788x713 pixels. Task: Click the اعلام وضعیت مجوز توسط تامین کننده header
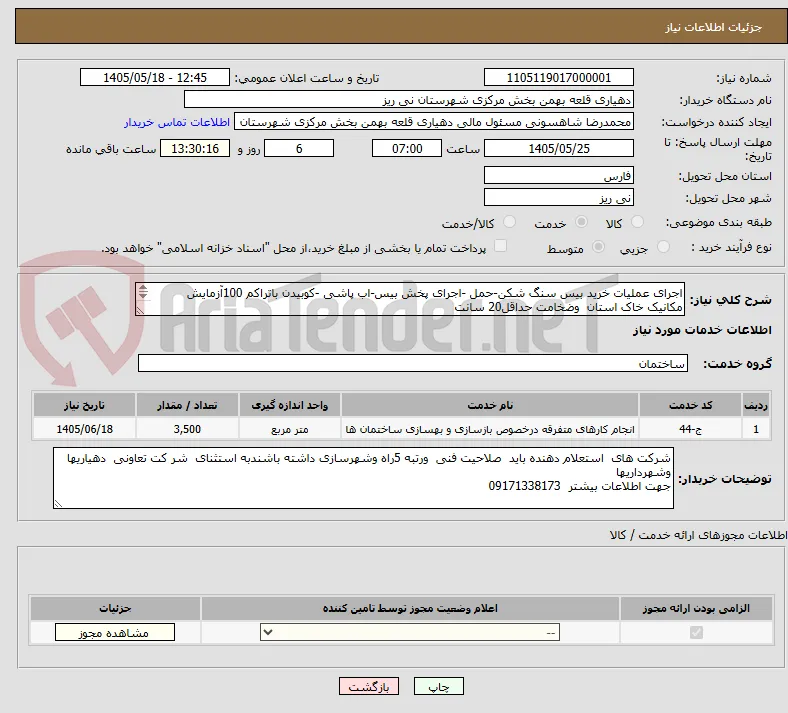(410, 608)
